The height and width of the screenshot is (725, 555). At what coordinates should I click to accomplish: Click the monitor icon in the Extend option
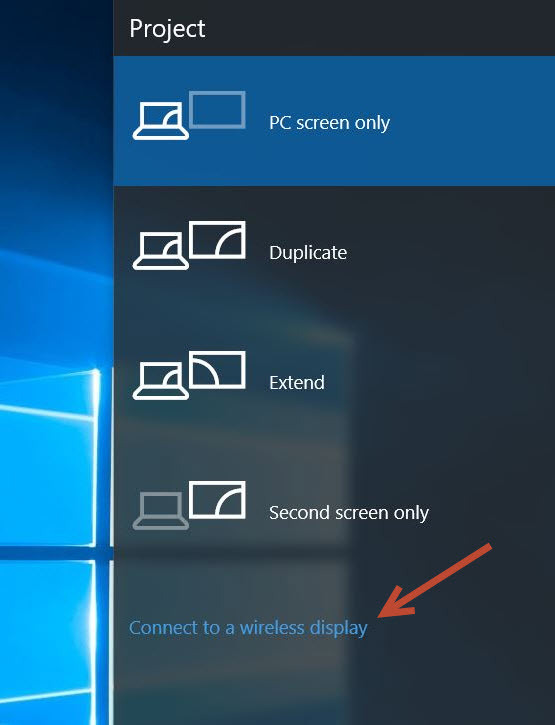coord(217,369)
